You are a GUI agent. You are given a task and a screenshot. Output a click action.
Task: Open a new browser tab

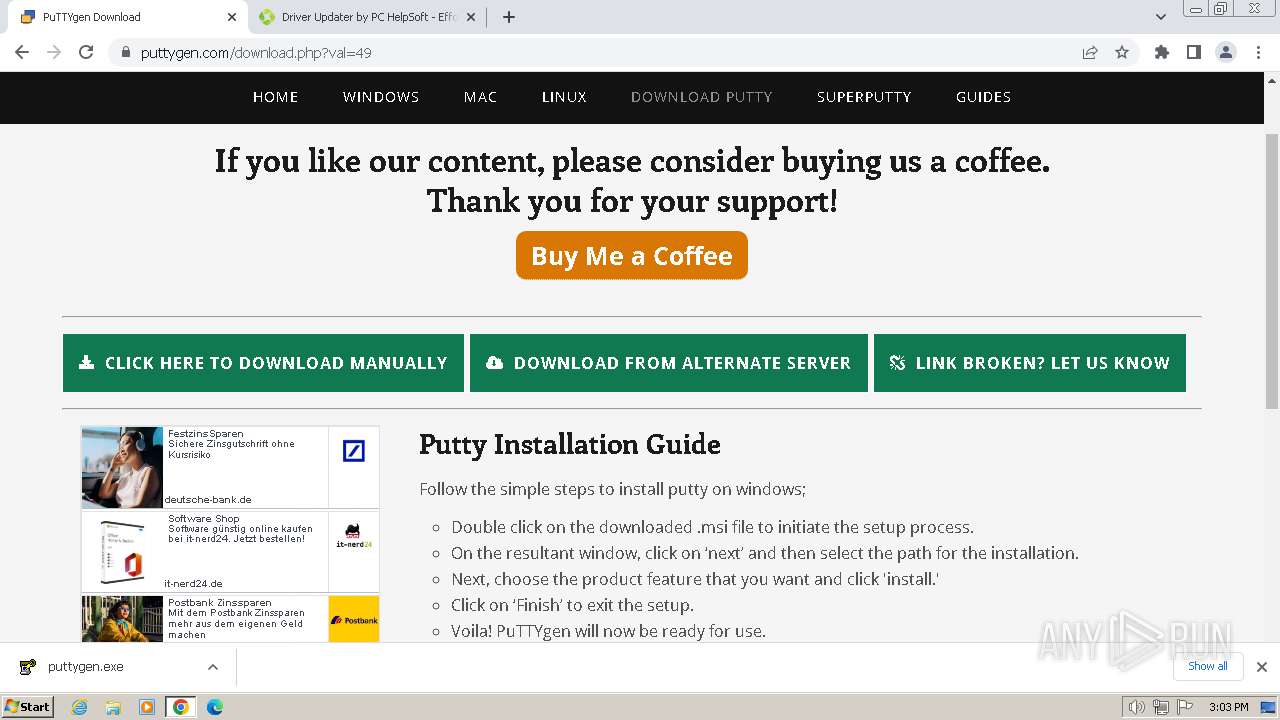coord(509,17)
